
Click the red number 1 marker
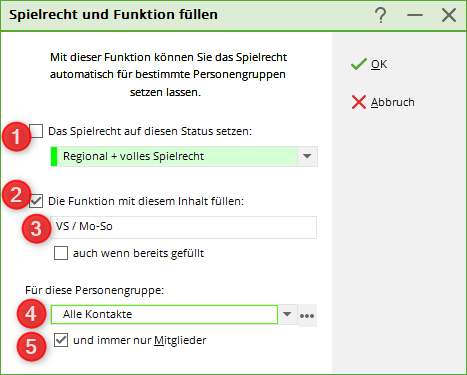coord(16,137)
